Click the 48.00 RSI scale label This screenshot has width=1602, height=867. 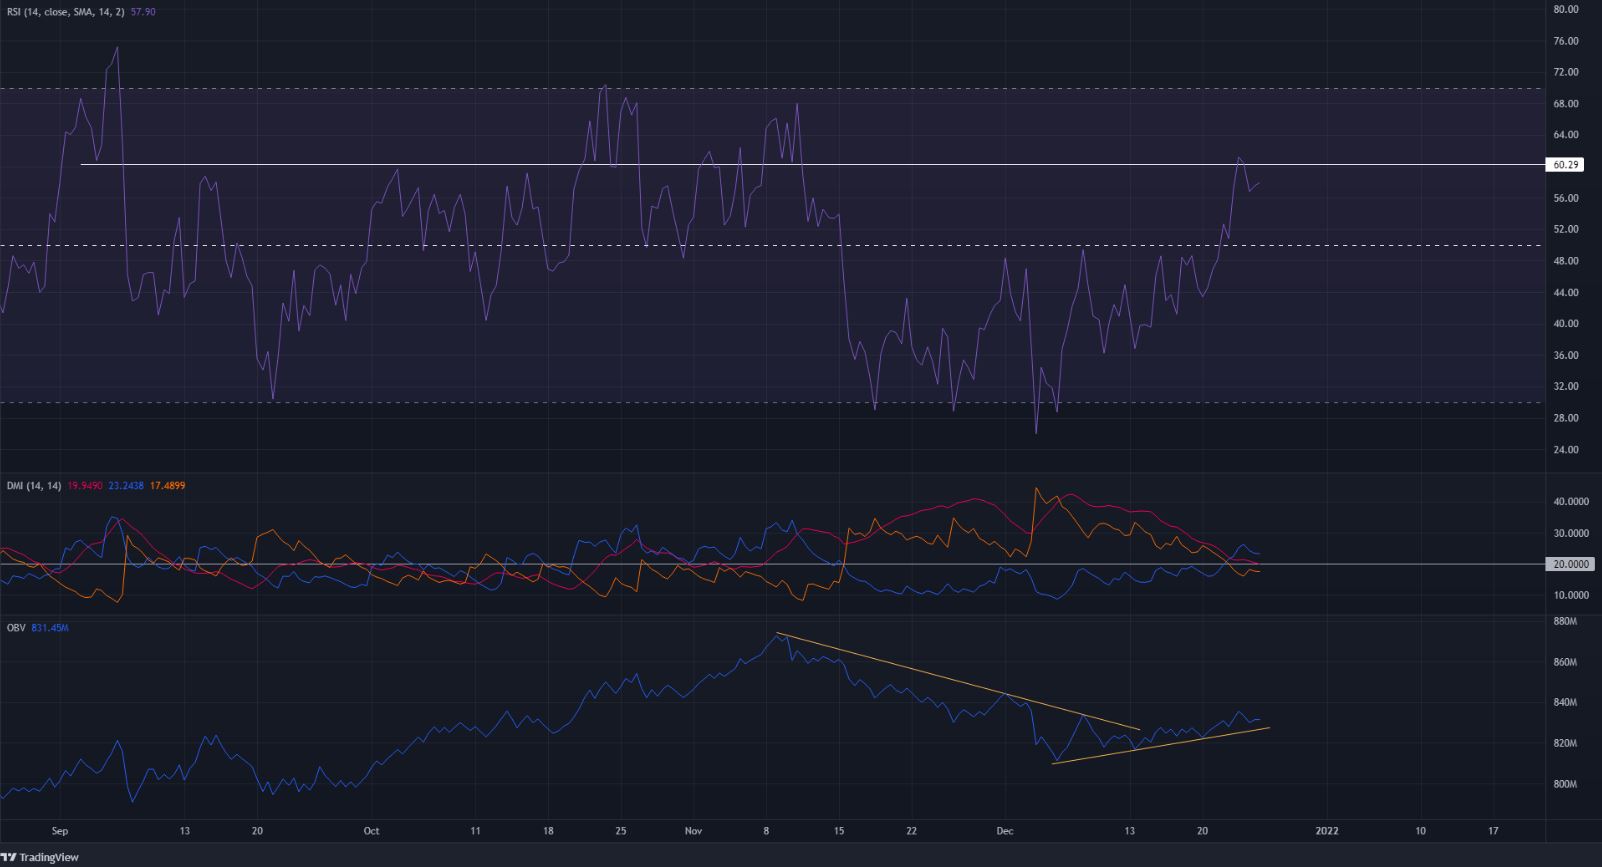[x=1566, y=261]
